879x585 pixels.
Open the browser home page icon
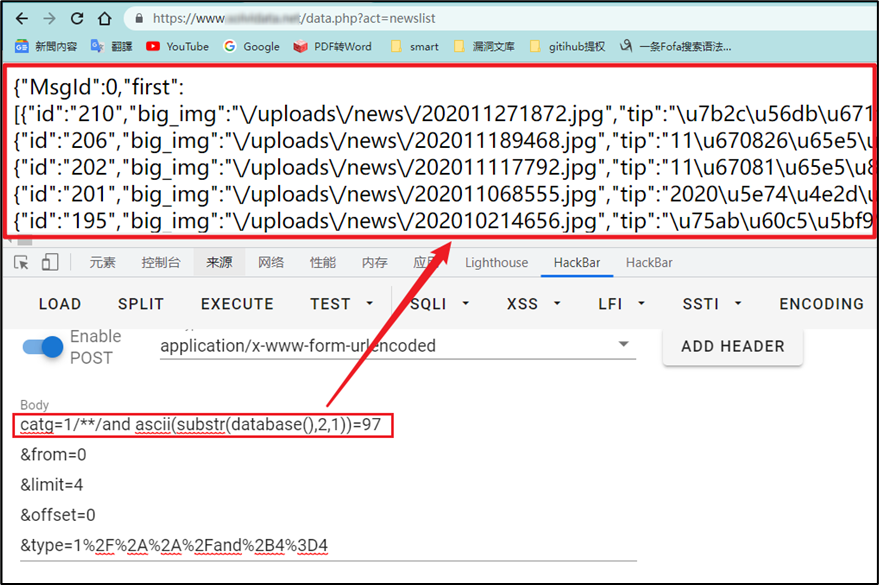click(x=104, y=18)
